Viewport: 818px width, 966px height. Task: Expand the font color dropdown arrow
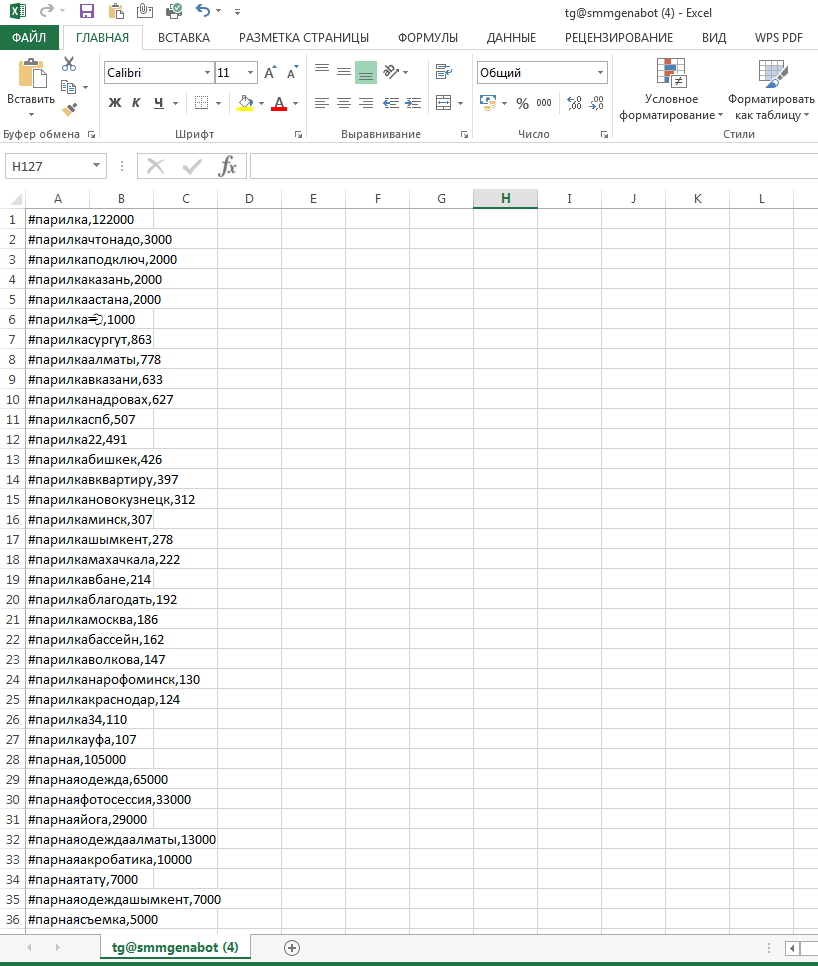(x=296, y=104)
